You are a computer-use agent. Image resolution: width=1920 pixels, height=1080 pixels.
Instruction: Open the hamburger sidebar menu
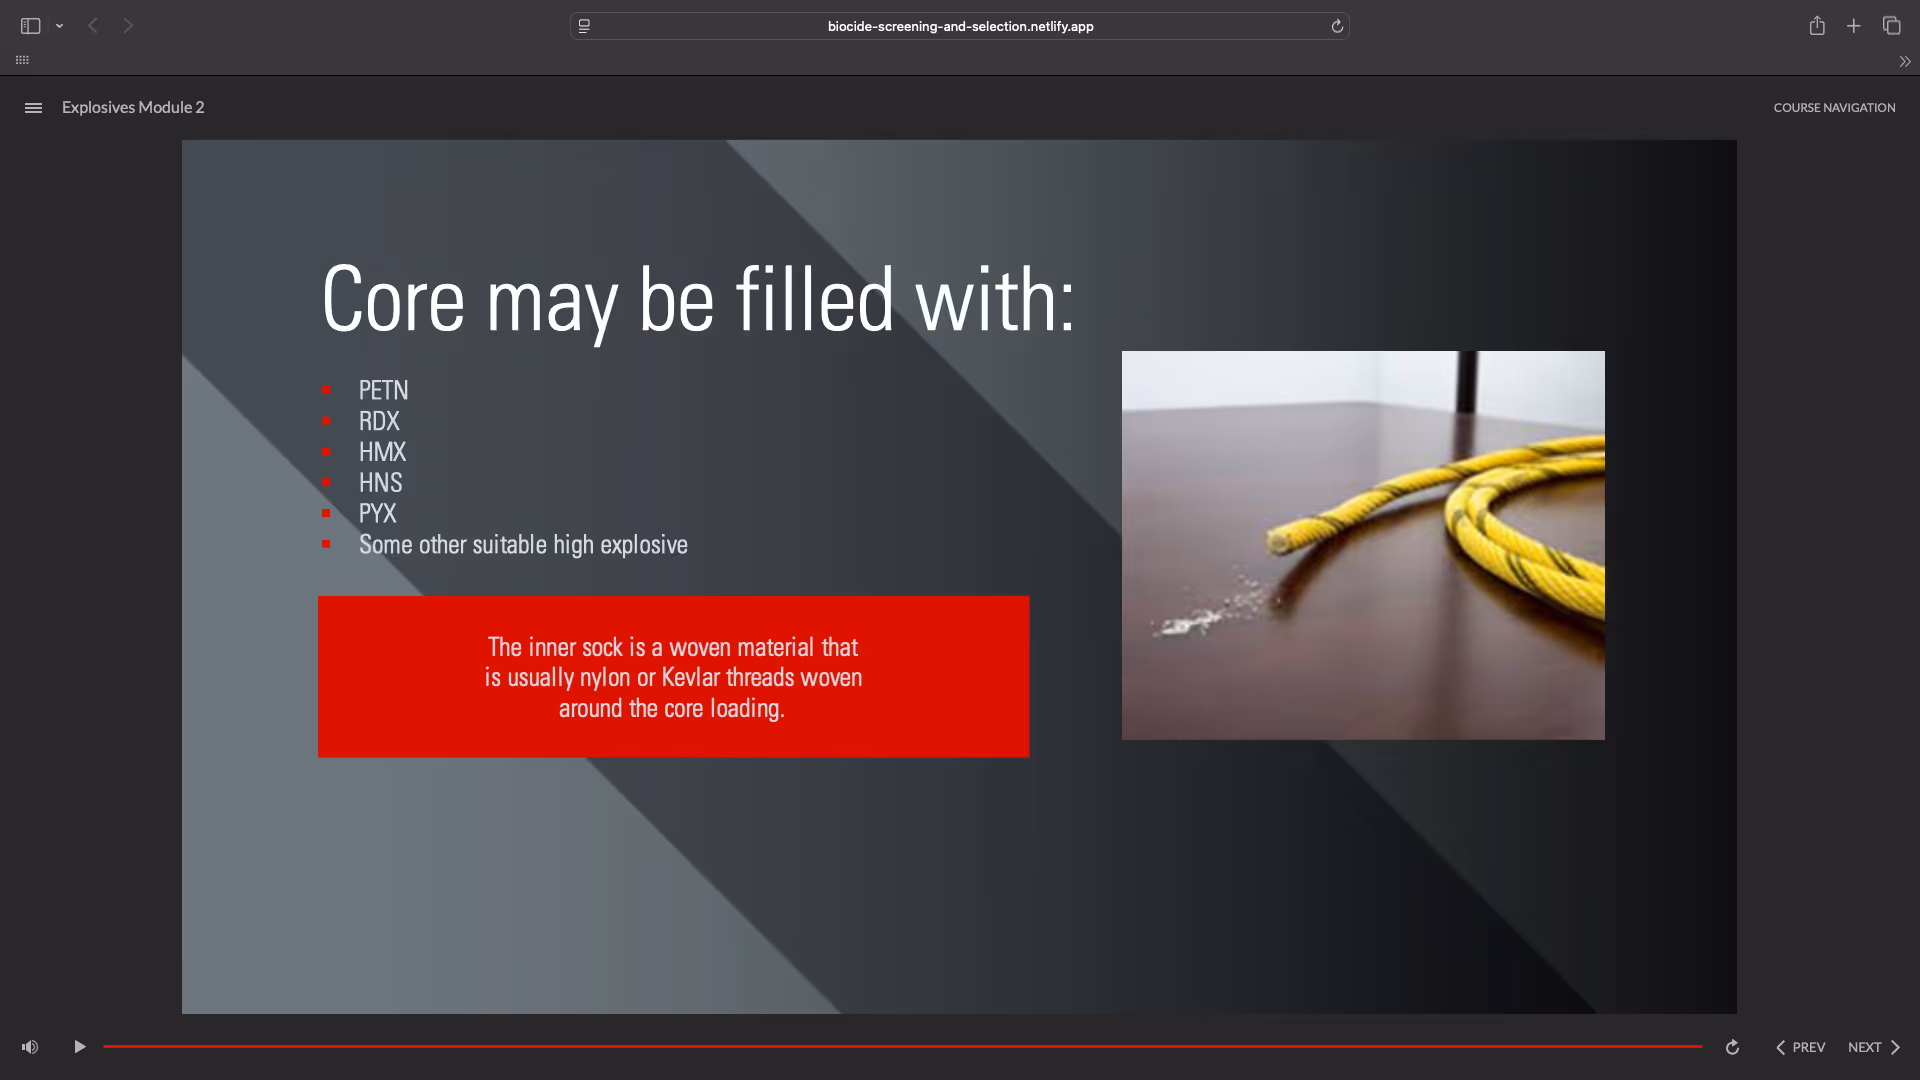coord(33,108)
